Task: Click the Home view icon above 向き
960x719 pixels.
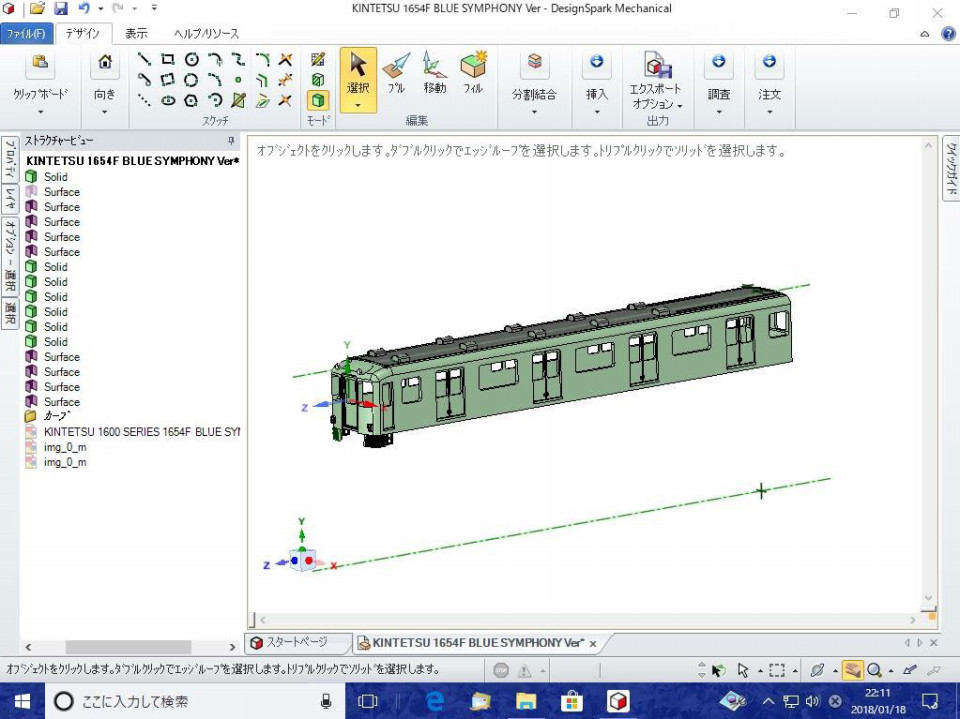Action: click(x=105, y=62)
